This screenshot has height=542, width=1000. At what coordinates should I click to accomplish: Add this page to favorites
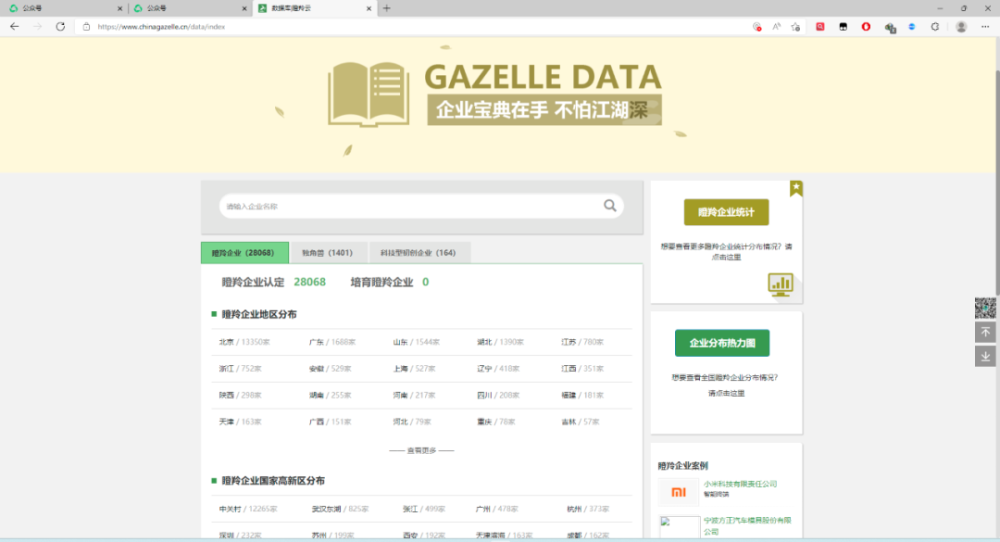(796, 27)
